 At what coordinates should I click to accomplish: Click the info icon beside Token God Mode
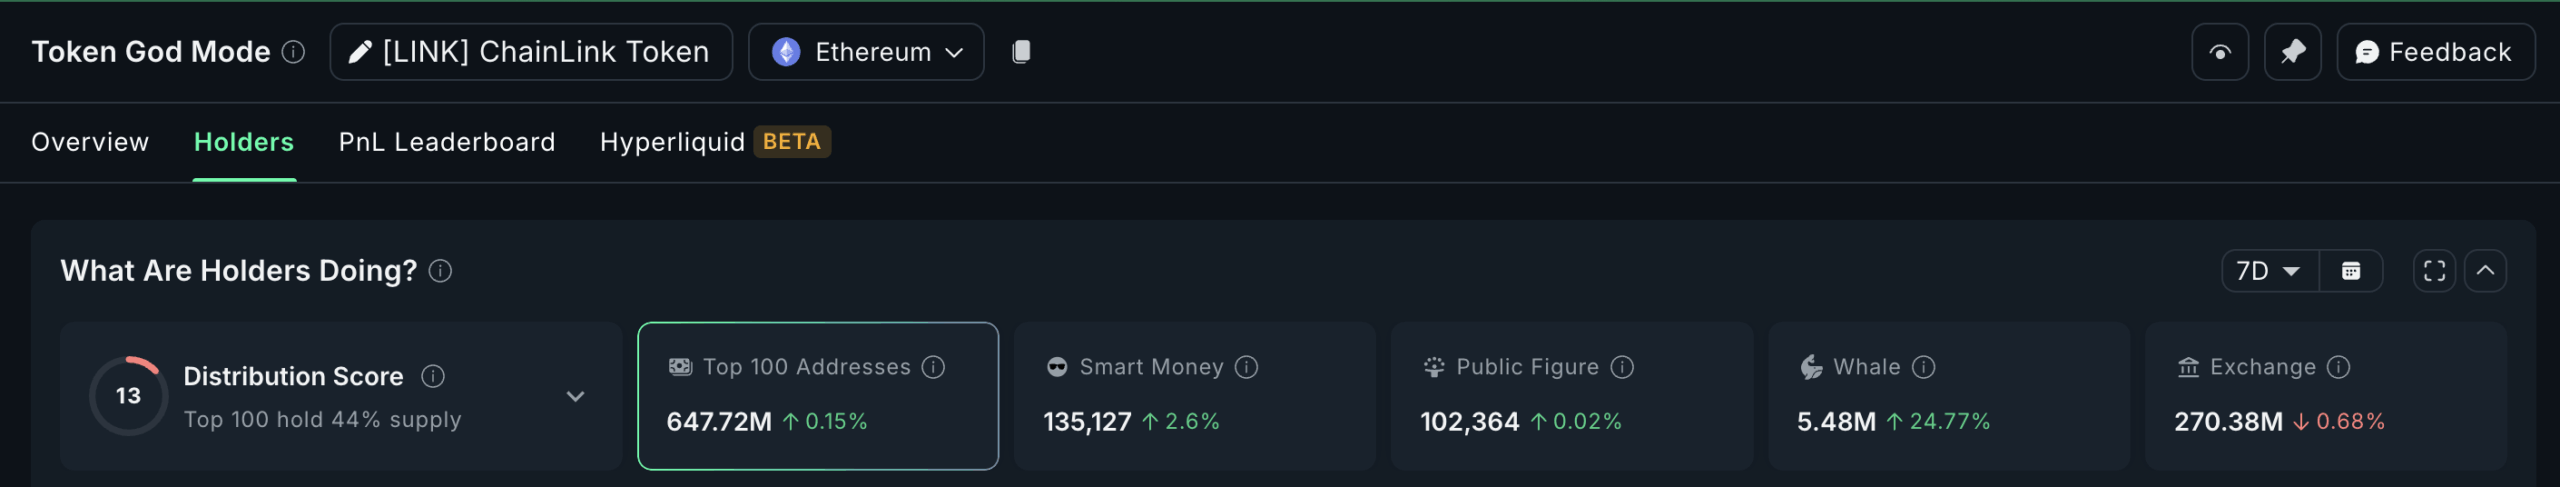pos(293,52)
